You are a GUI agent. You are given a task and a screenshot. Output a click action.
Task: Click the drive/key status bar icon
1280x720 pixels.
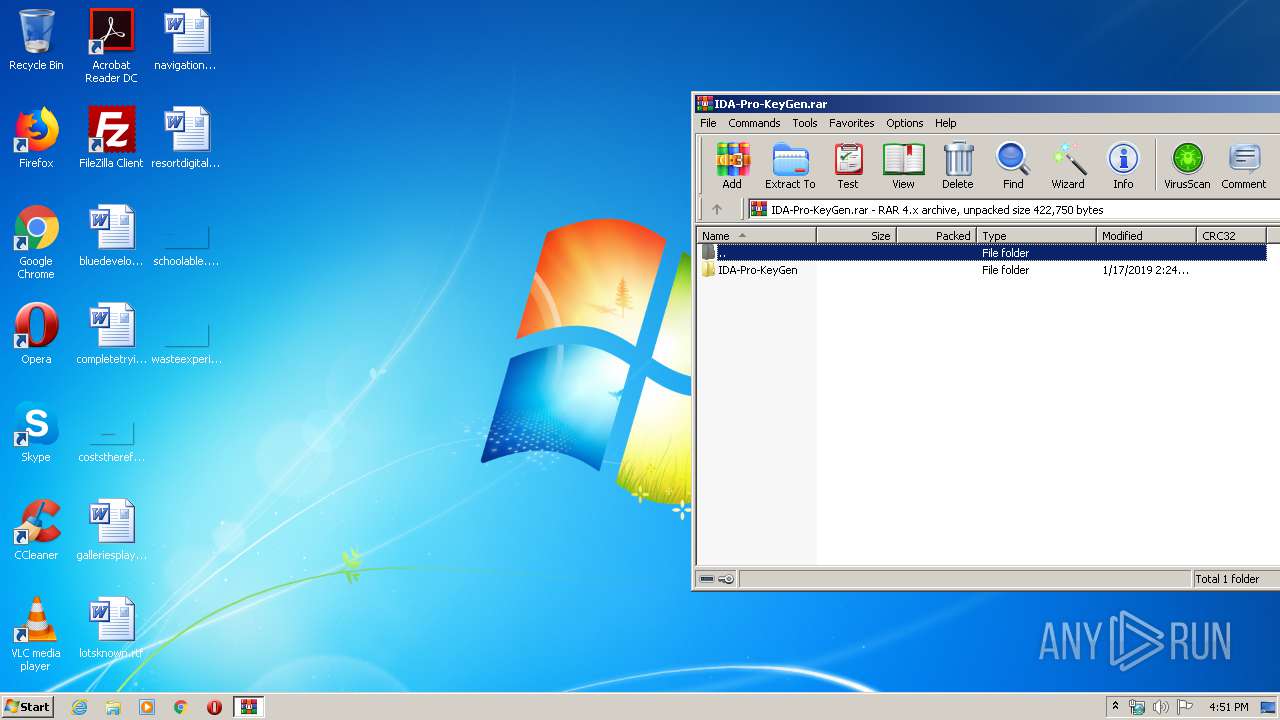click(x=717, y=579)
